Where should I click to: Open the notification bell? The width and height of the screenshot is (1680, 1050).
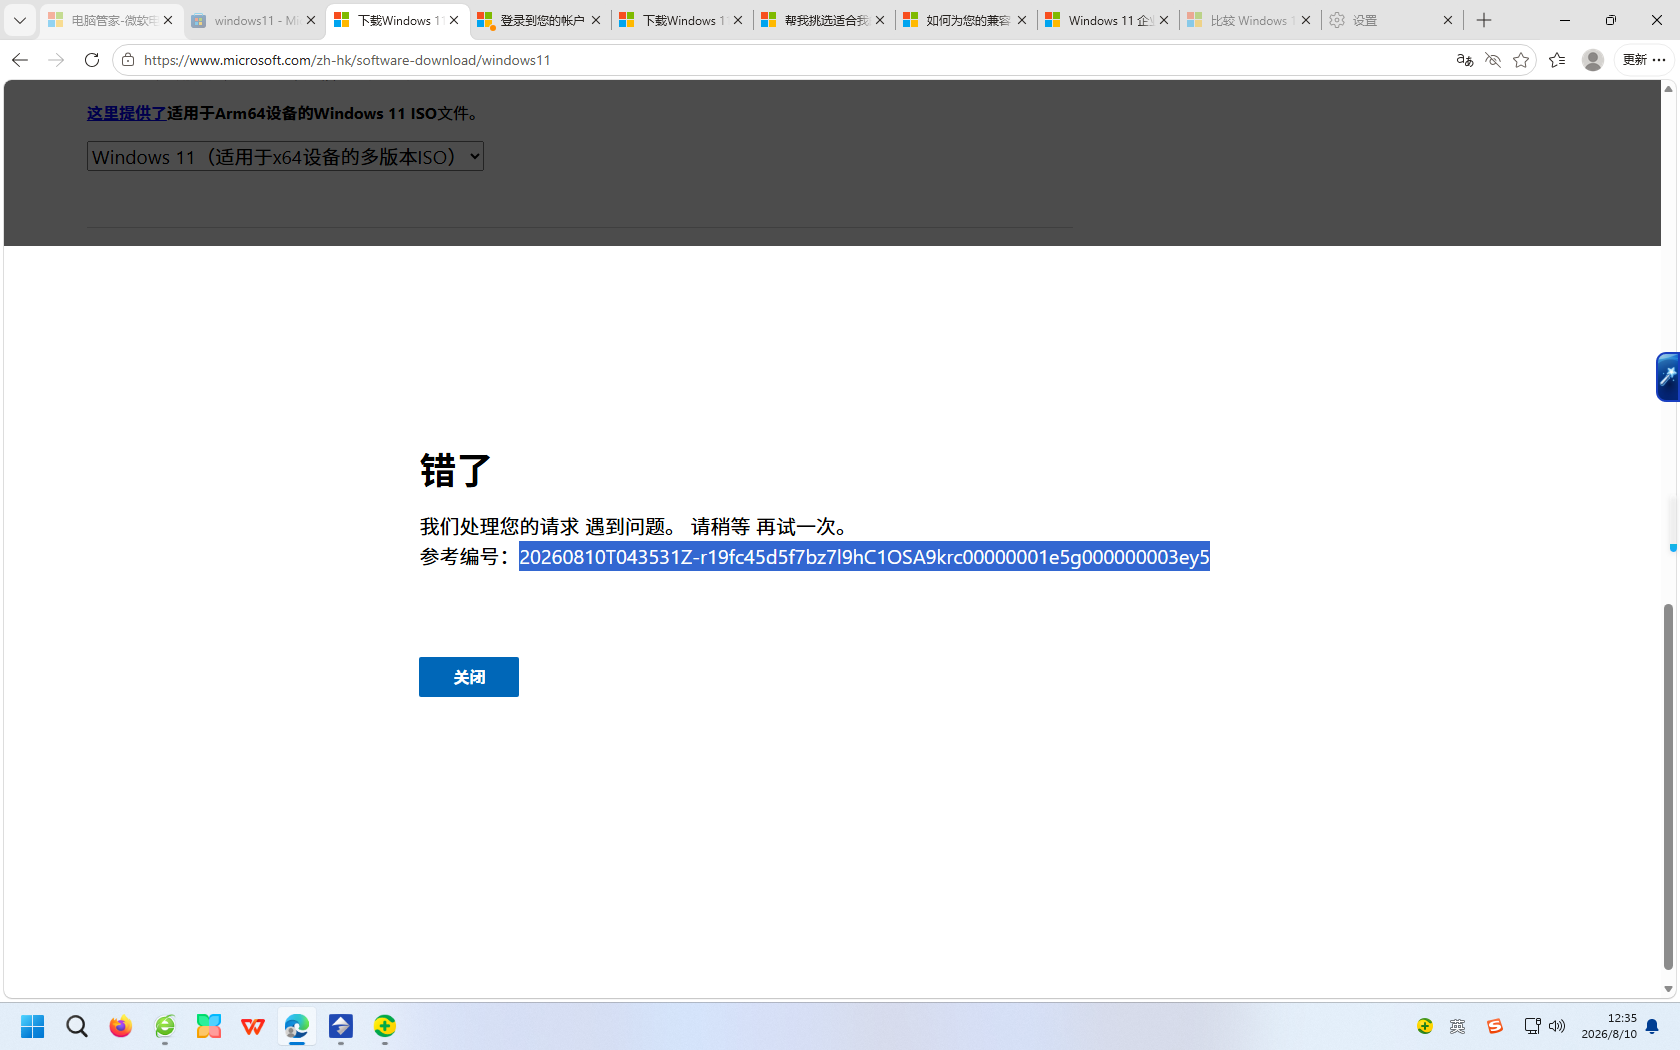1652,1027
